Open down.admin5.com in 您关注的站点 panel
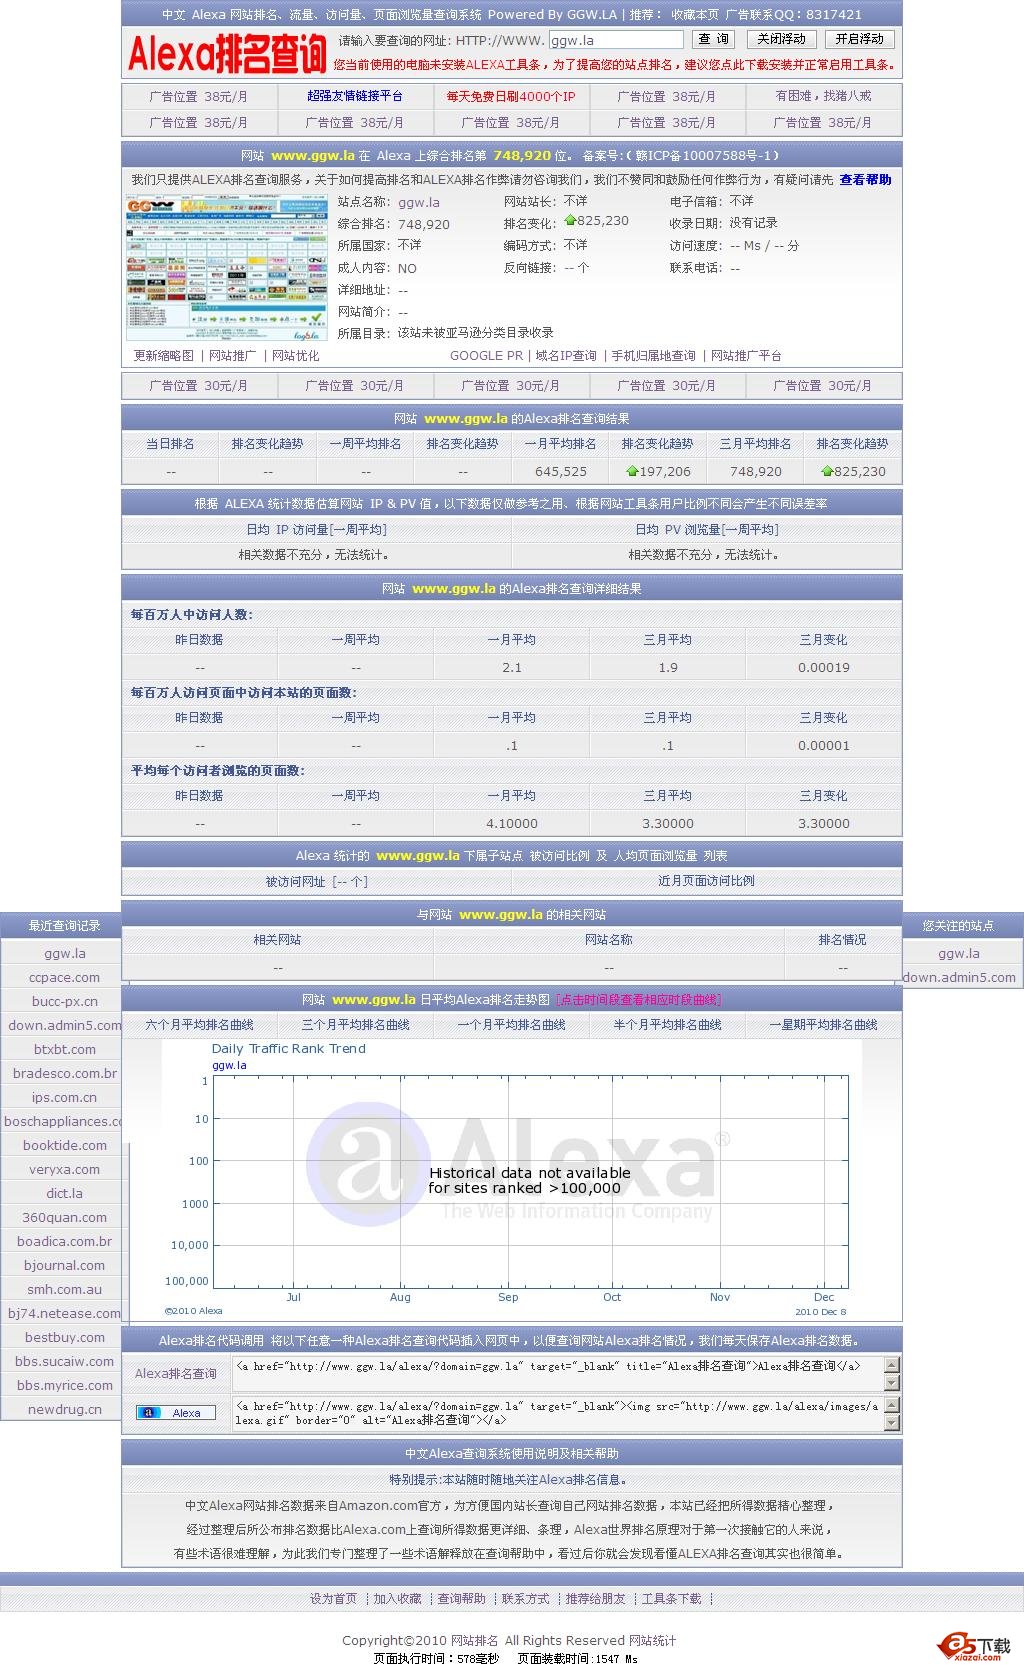Image resolution: width=1024 pixels, height=1667 pixels. click(959, 978)
